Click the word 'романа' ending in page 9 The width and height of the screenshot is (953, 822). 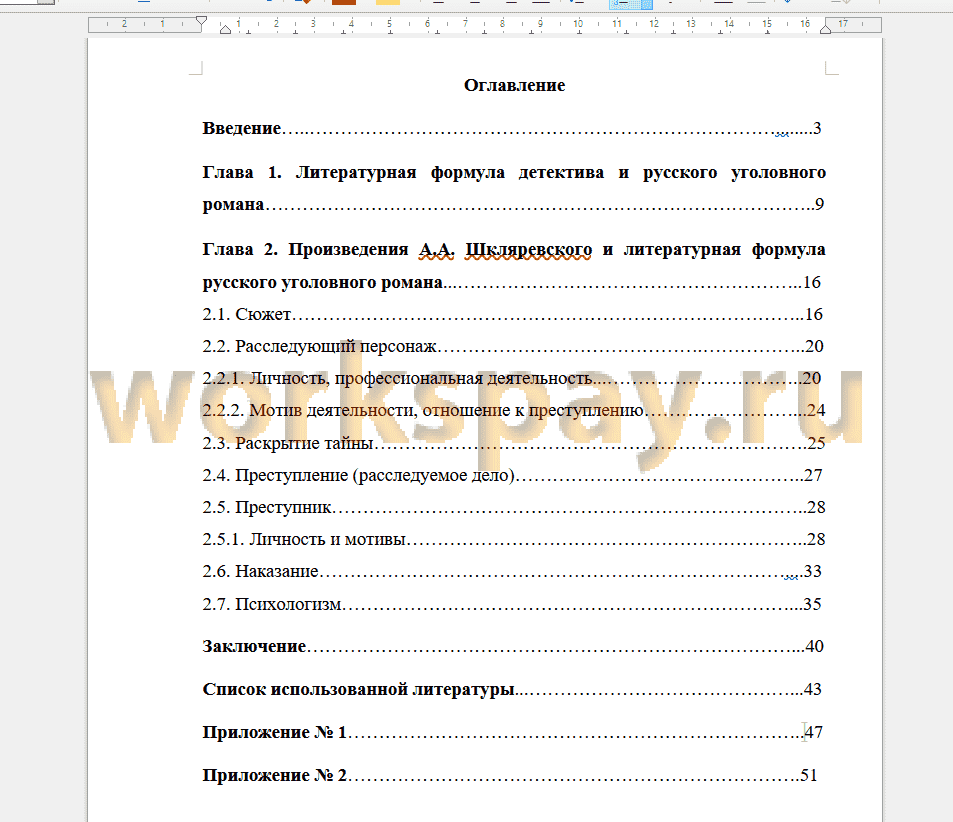pyautogui.click(x=233, y=205)
